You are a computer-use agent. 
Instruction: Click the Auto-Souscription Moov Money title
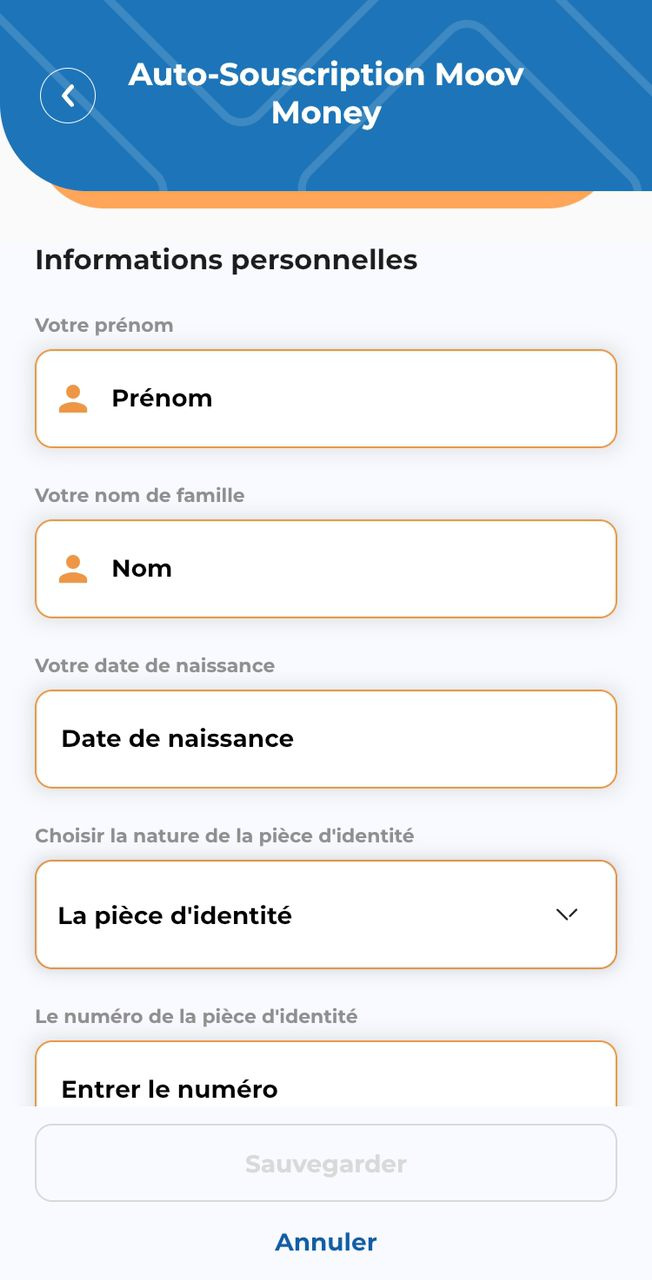326,94
